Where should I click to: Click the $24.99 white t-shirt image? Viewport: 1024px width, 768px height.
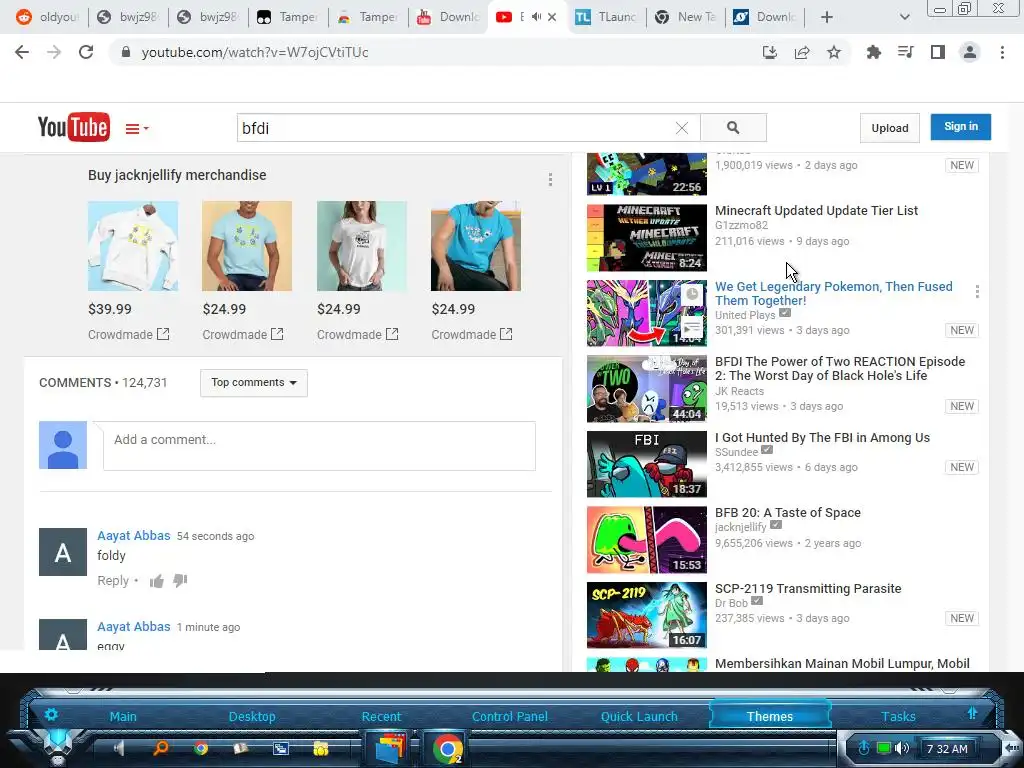(362, 246)
